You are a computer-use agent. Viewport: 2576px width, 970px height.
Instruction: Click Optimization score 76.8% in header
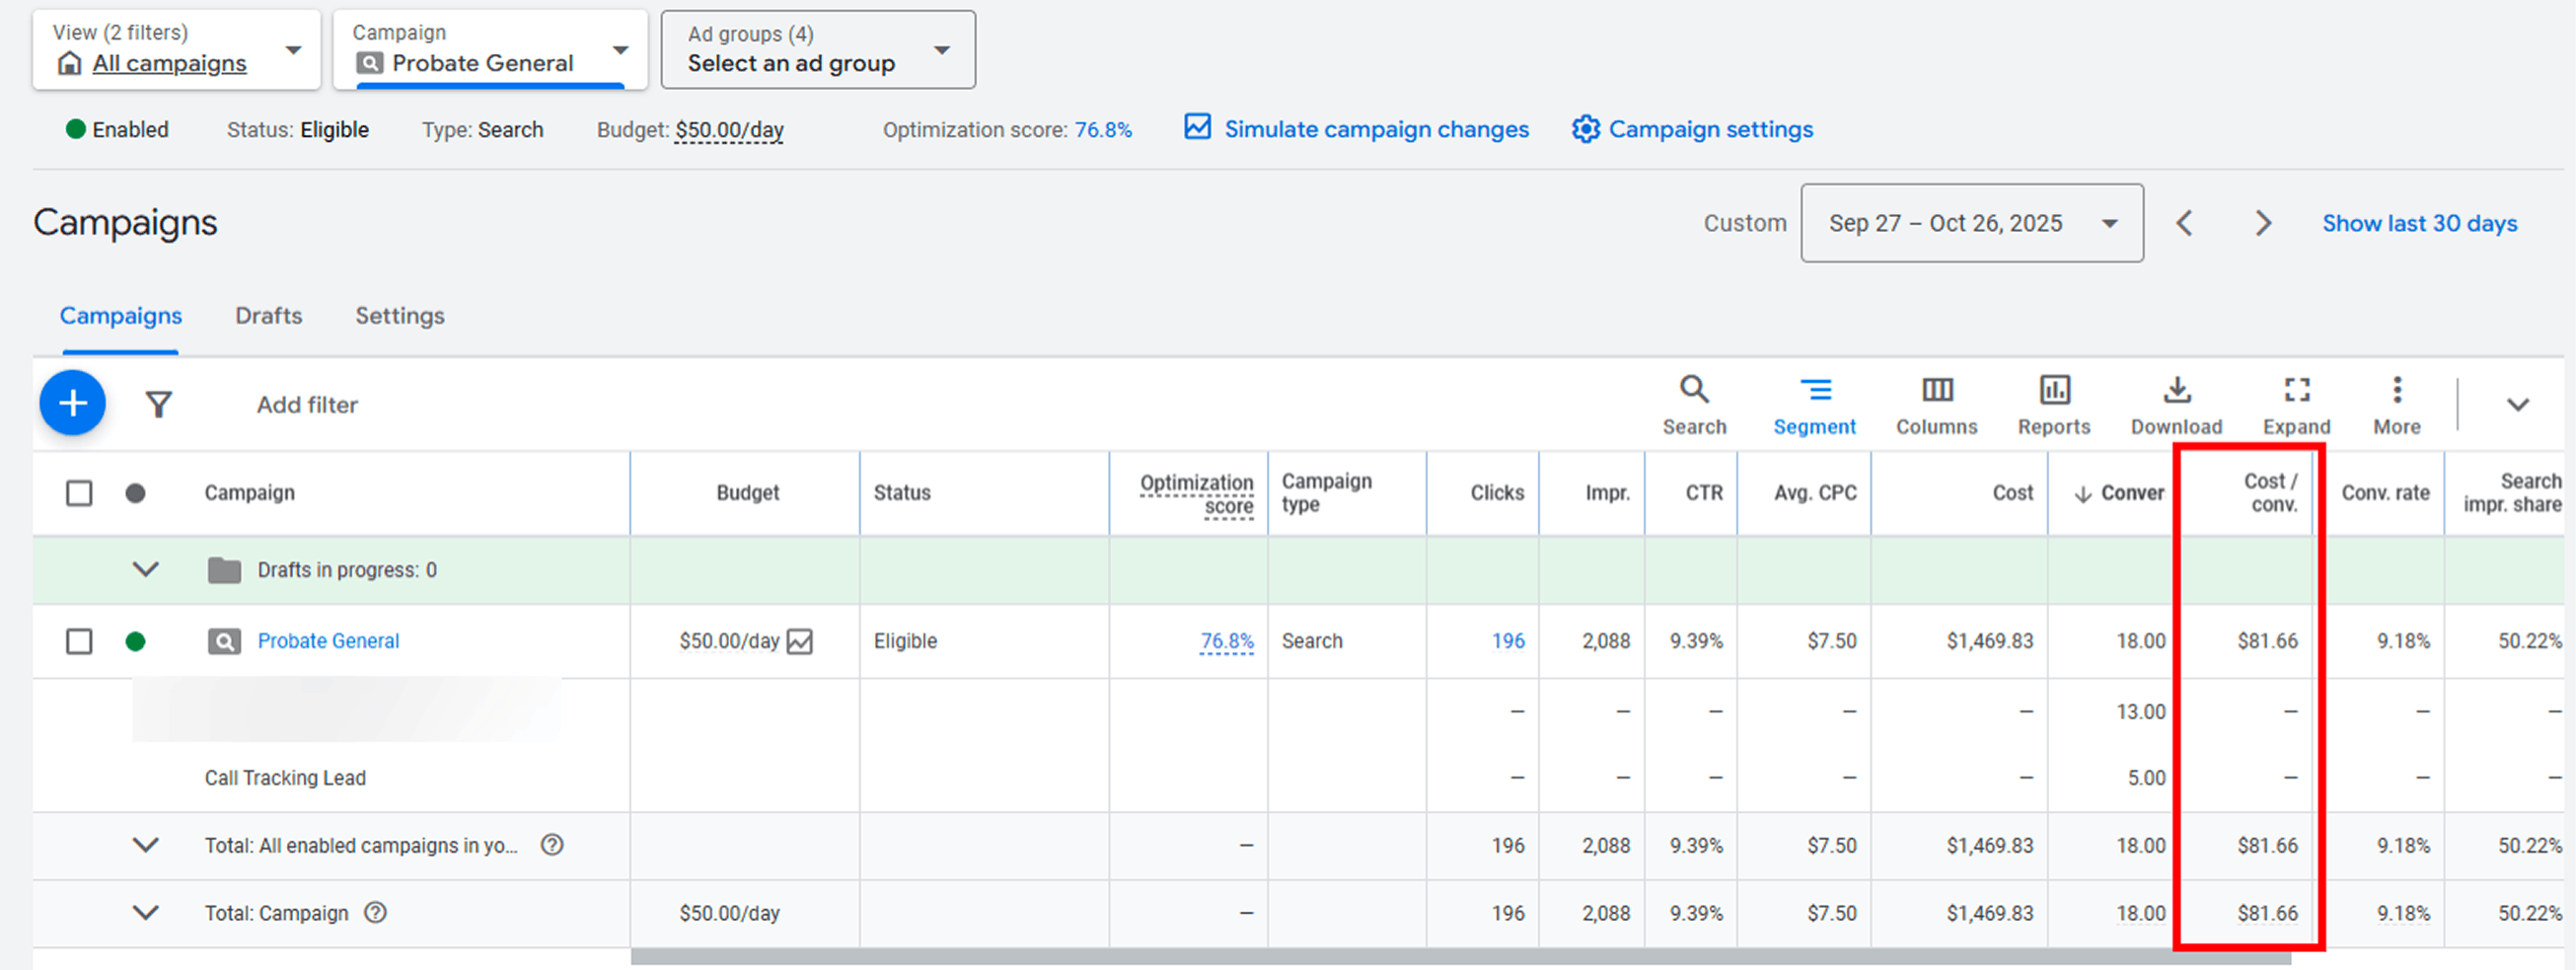(x=1102, y=130)
